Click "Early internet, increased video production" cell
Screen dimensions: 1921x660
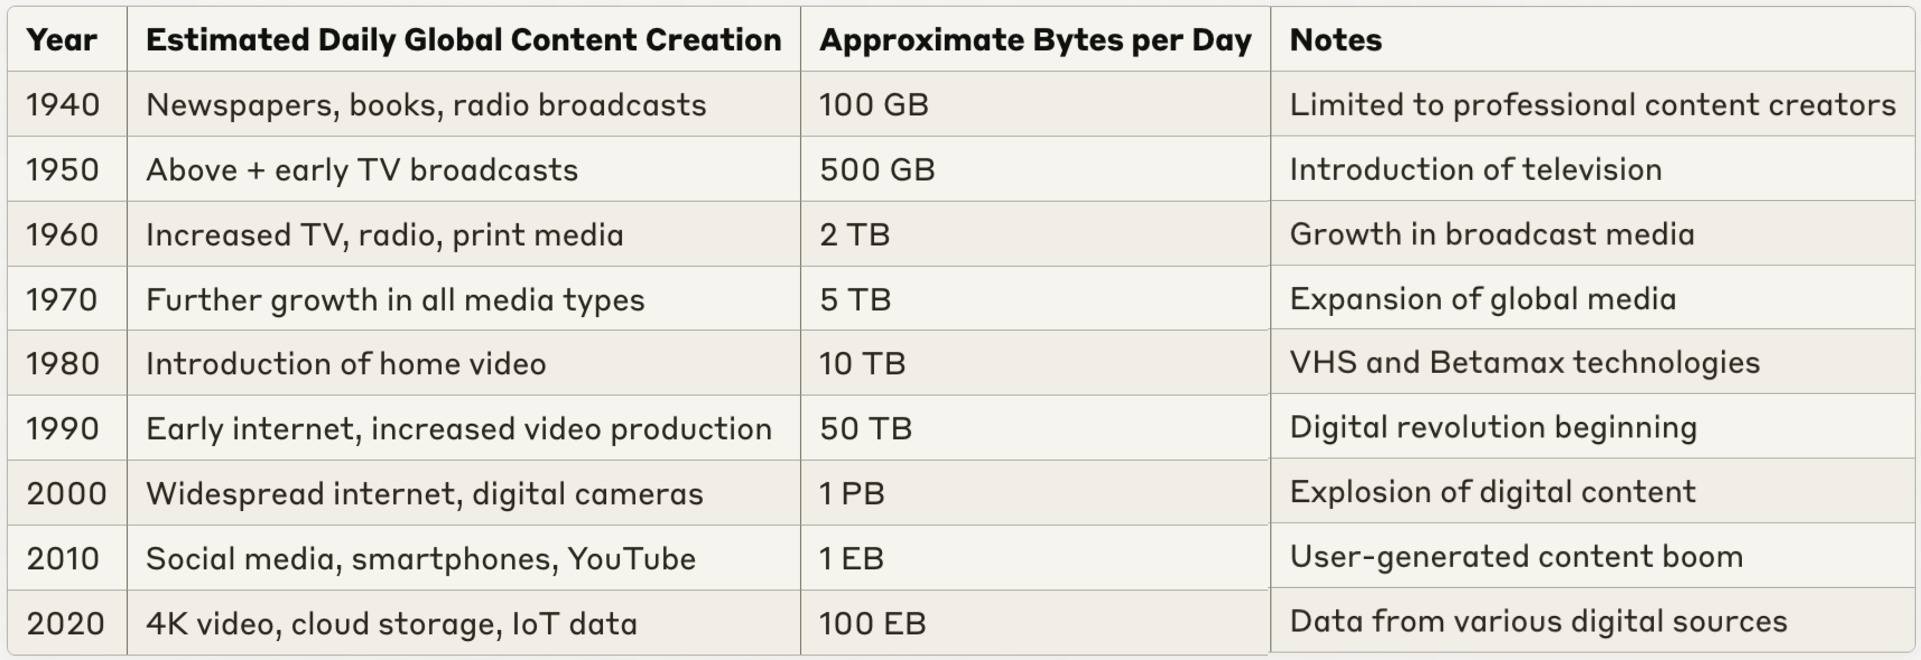pos(459,429)
